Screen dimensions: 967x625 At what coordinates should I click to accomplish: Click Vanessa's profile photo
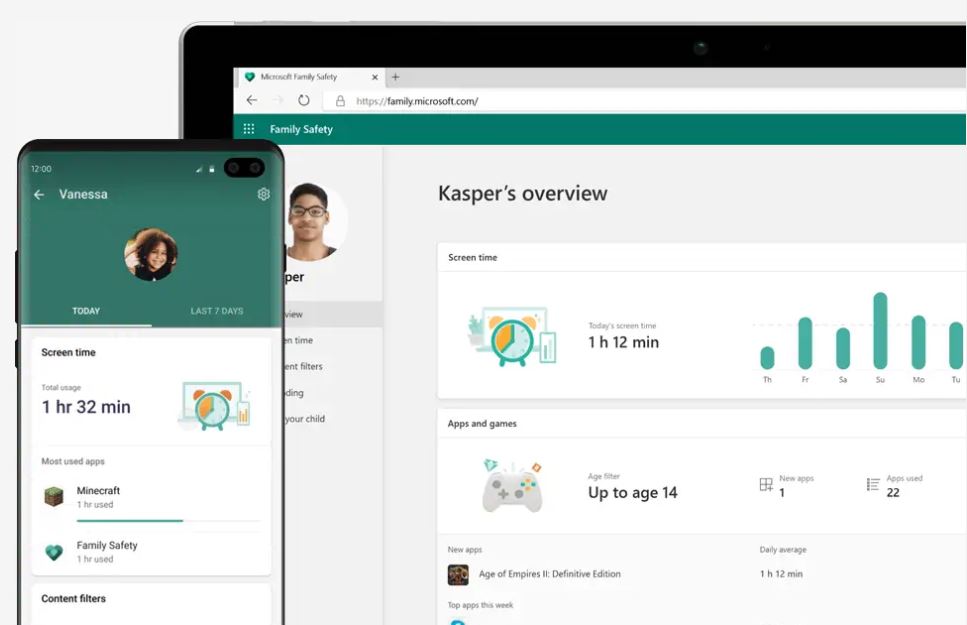click(x=151, y=254)
